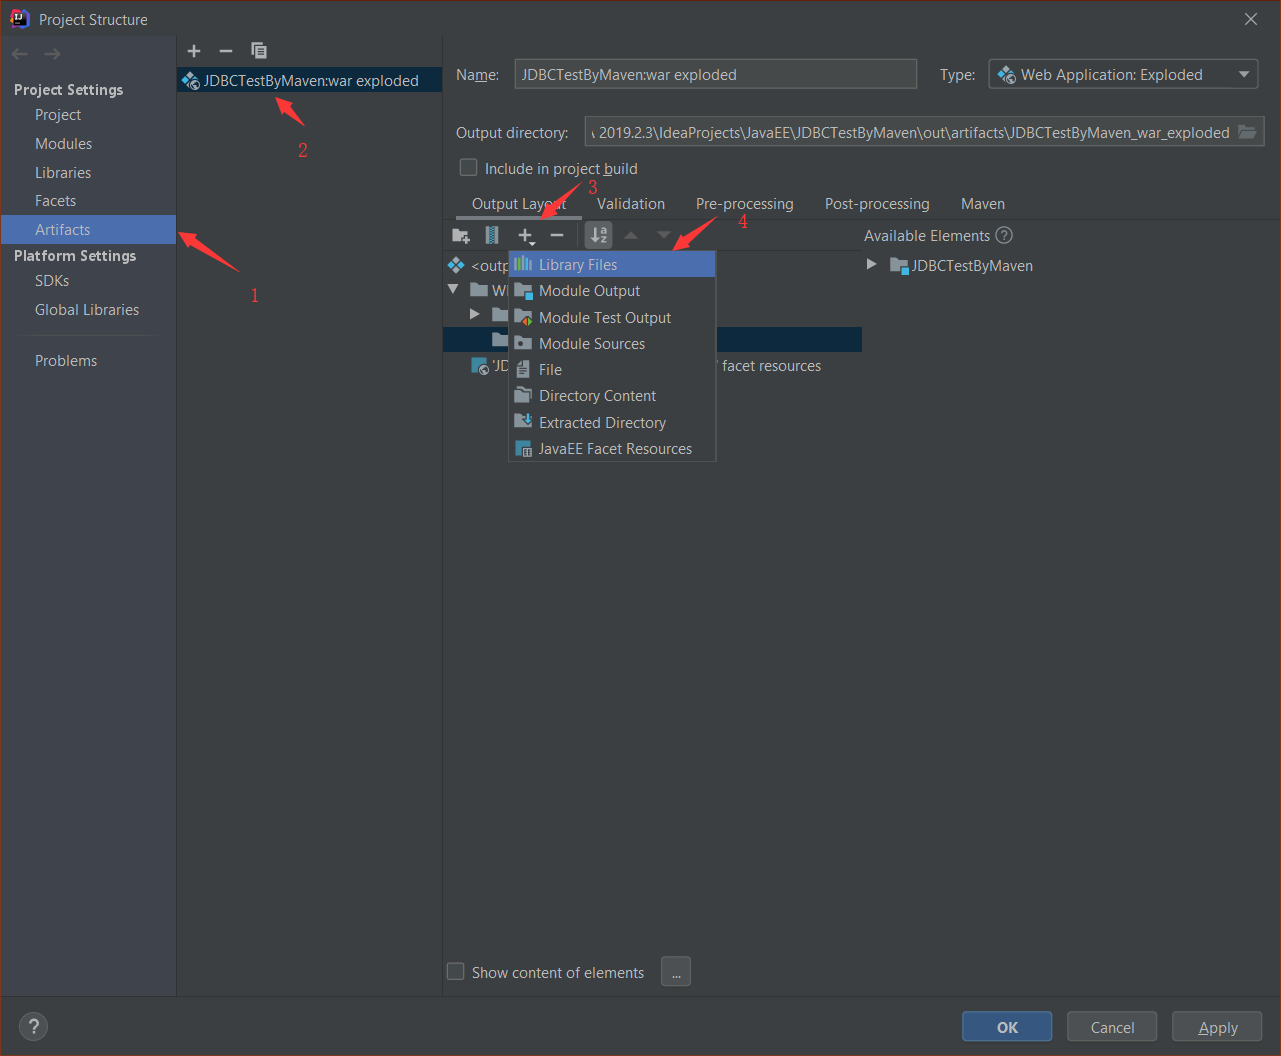The image size is (1281, 1056).
Task: Choose Extracted Directory from popup menu
Action: 612,422
